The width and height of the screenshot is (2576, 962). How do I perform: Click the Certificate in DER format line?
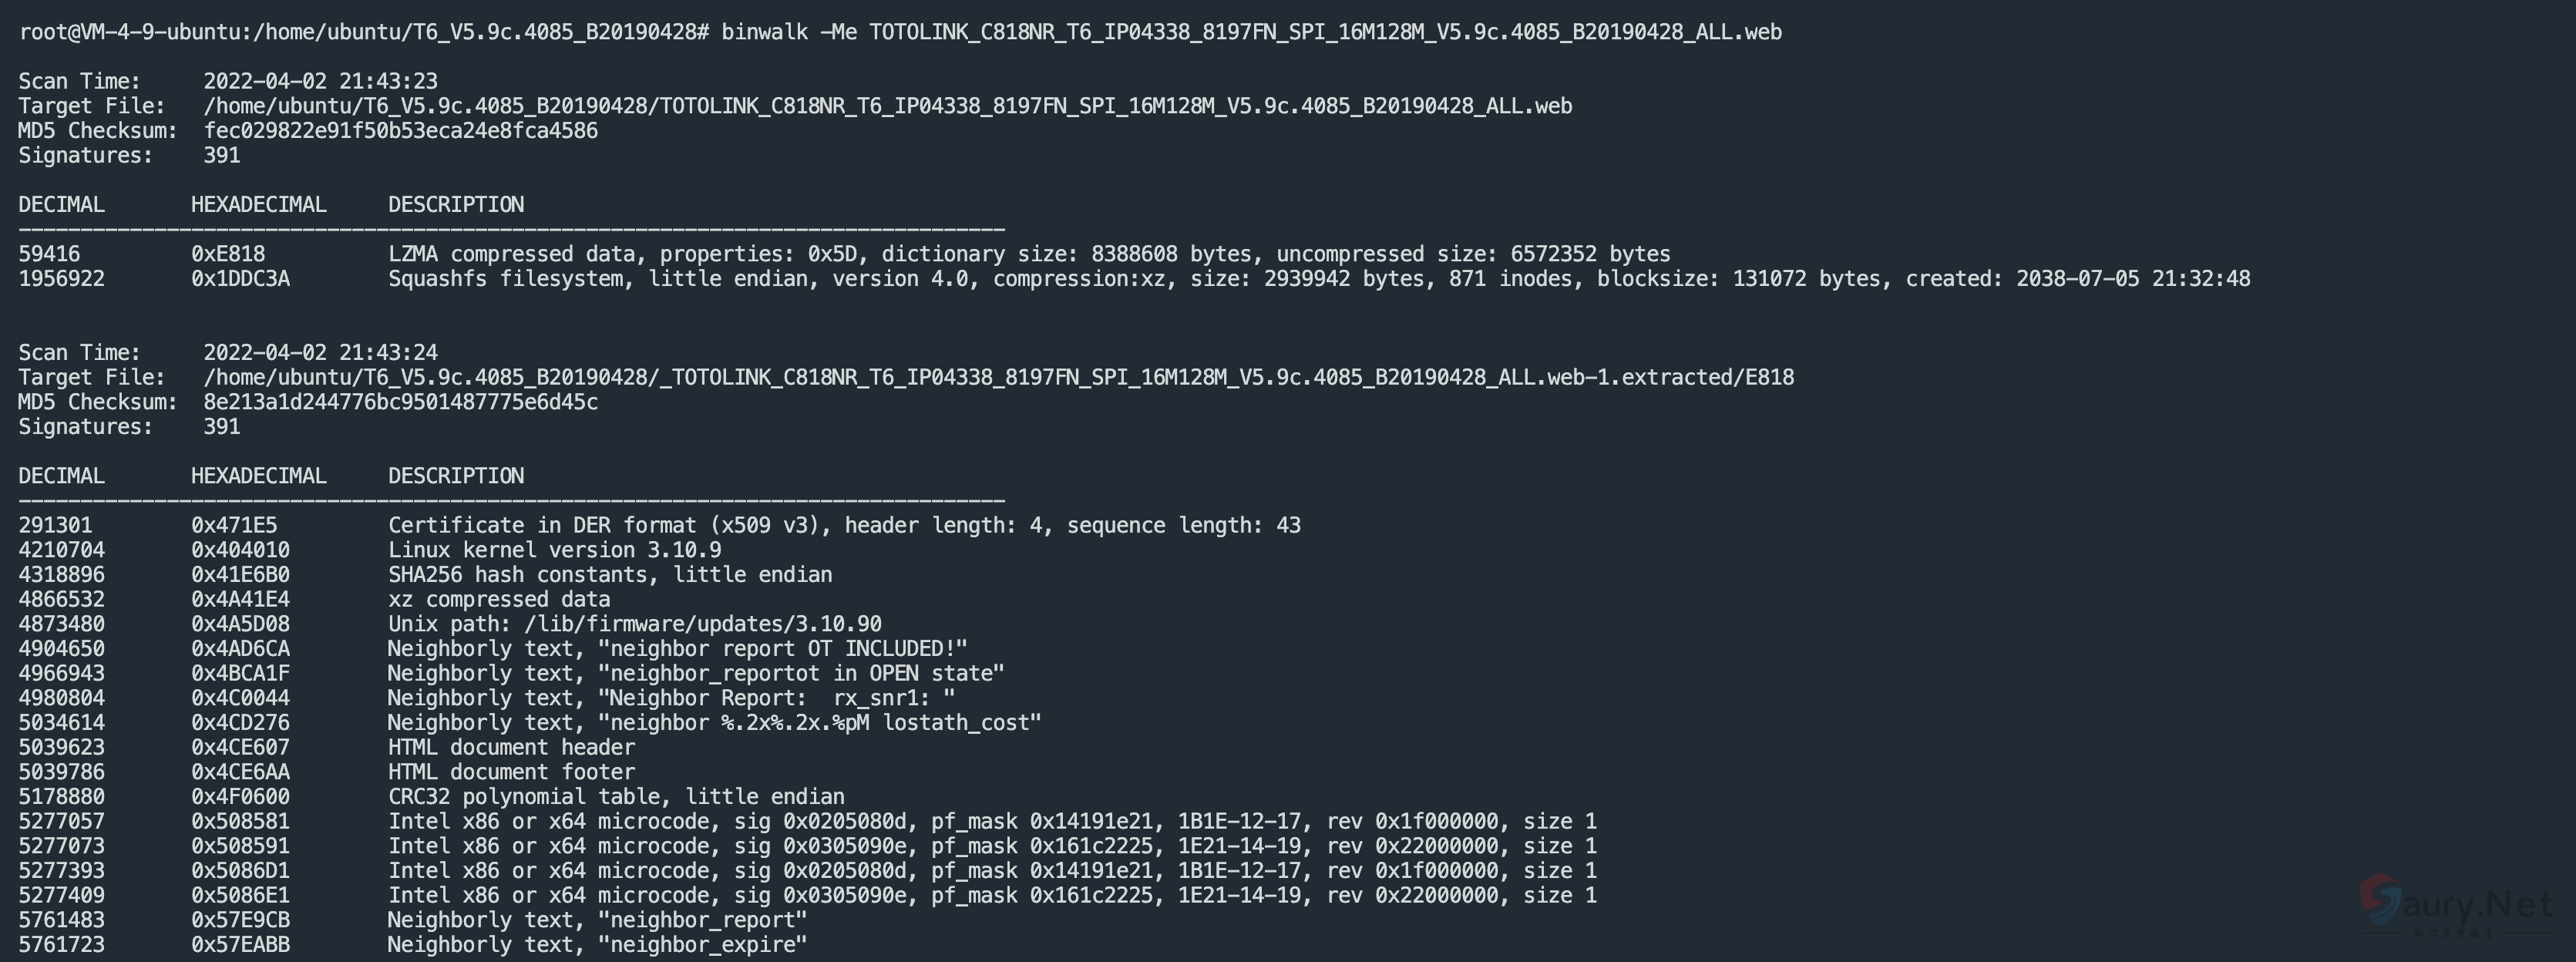843,525
